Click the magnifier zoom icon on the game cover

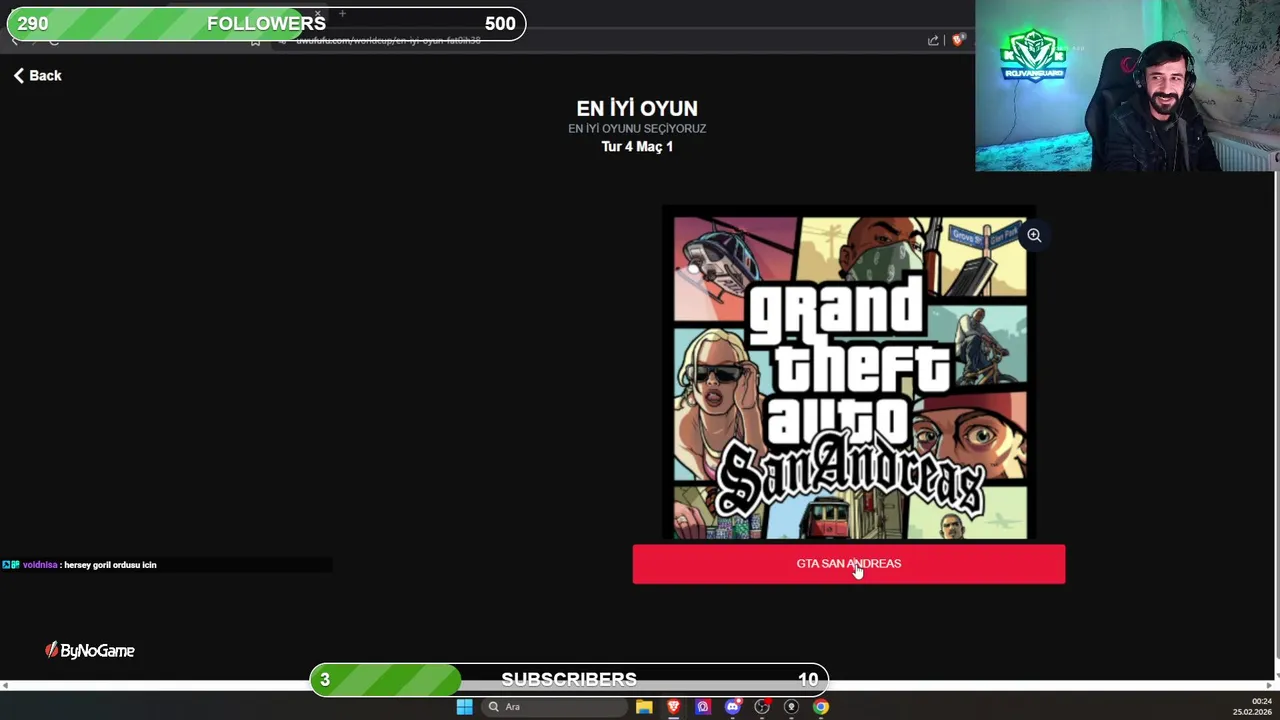tap(1034, 236)
